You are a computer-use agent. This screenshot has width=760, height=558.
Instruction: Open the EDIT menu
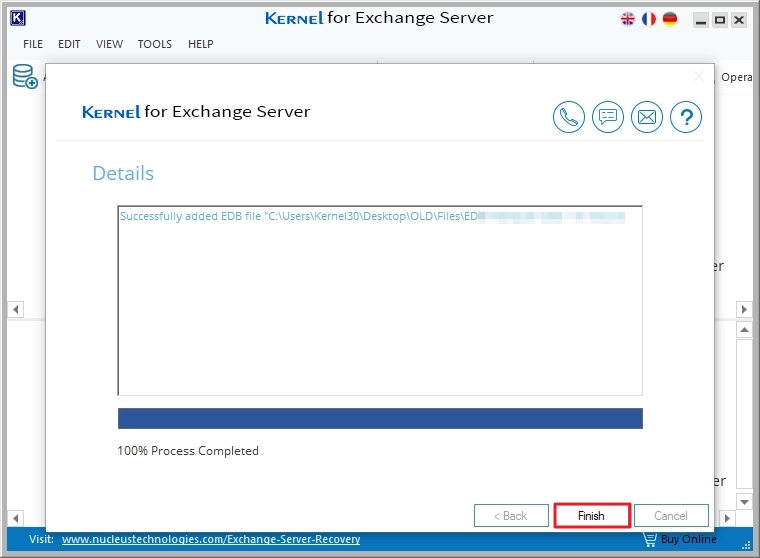[69, 44]
